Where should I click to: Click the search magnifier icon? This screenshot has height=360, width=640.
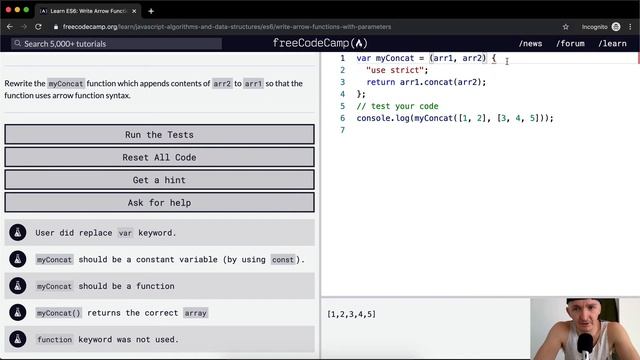tap(17, 43)
